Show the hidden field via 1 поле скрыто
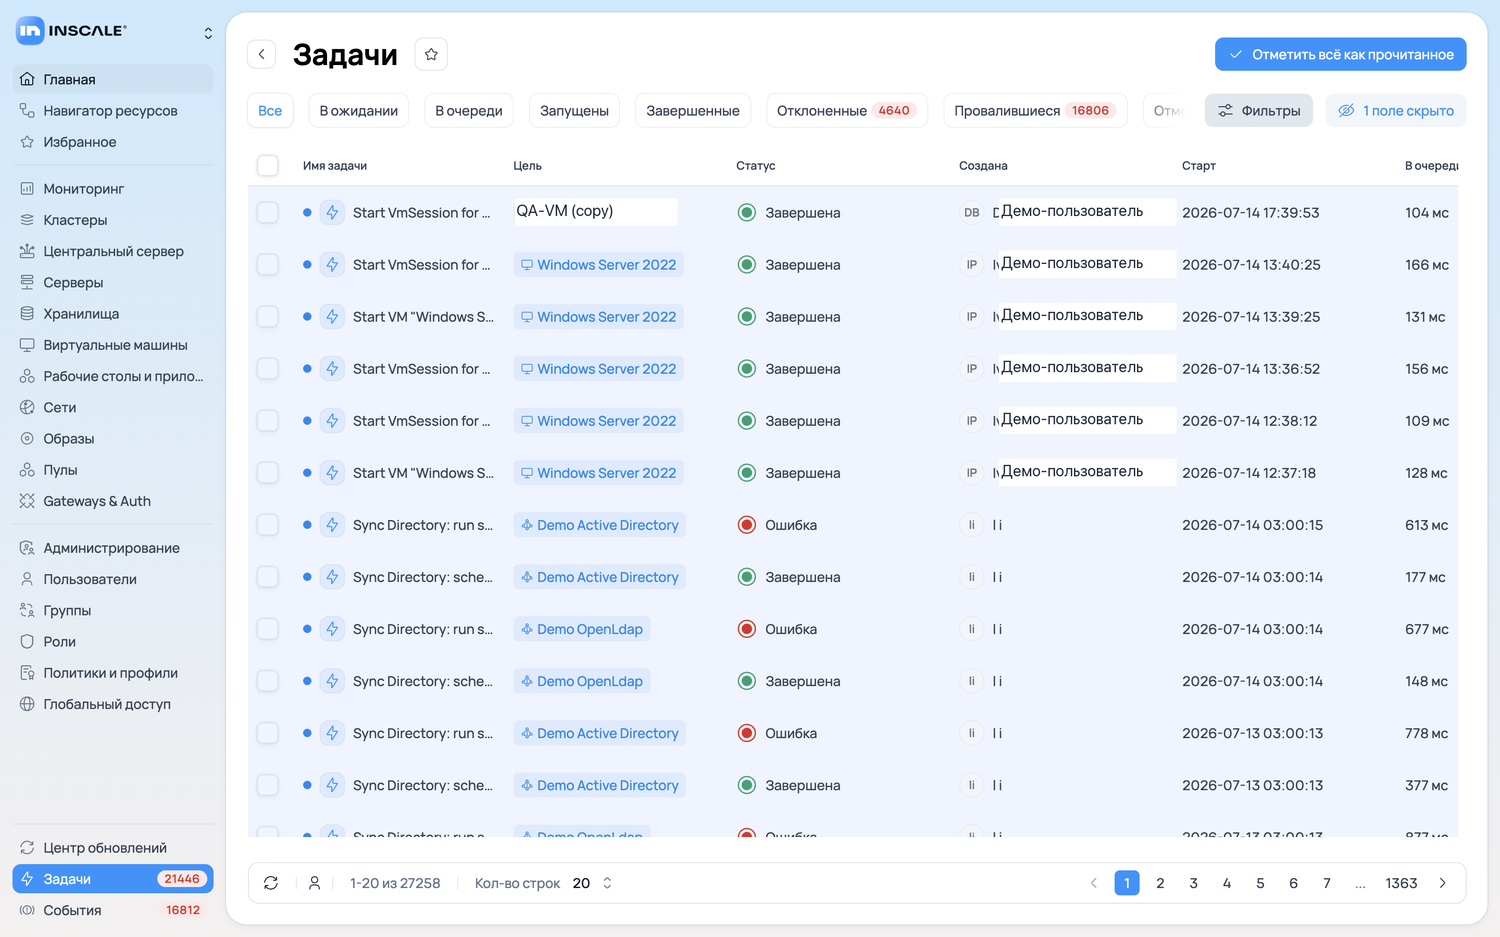Screen dimensions: 1500x937 [x=1396, y=110]
